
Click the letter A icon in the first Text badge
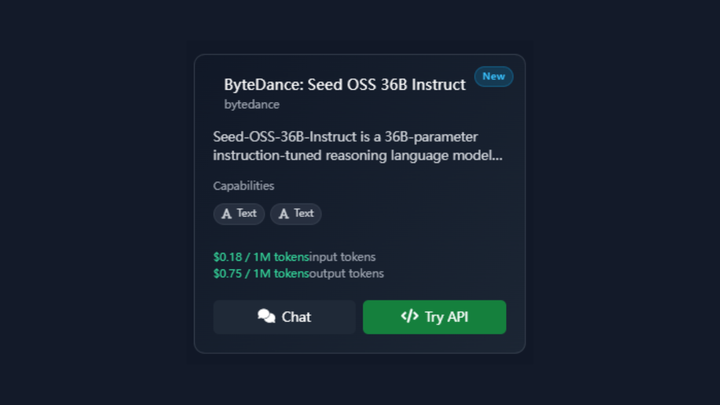pyautogui.click(x=227, y=214)
